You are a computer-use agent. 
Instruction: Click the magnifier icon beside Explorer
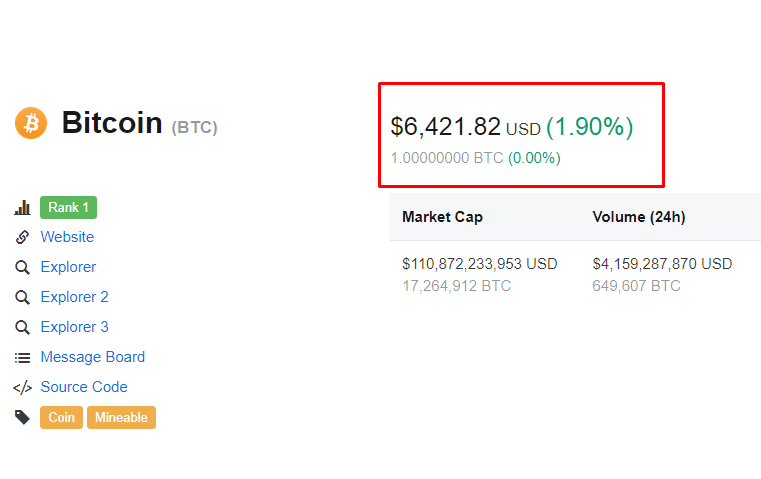click(22, 267)
